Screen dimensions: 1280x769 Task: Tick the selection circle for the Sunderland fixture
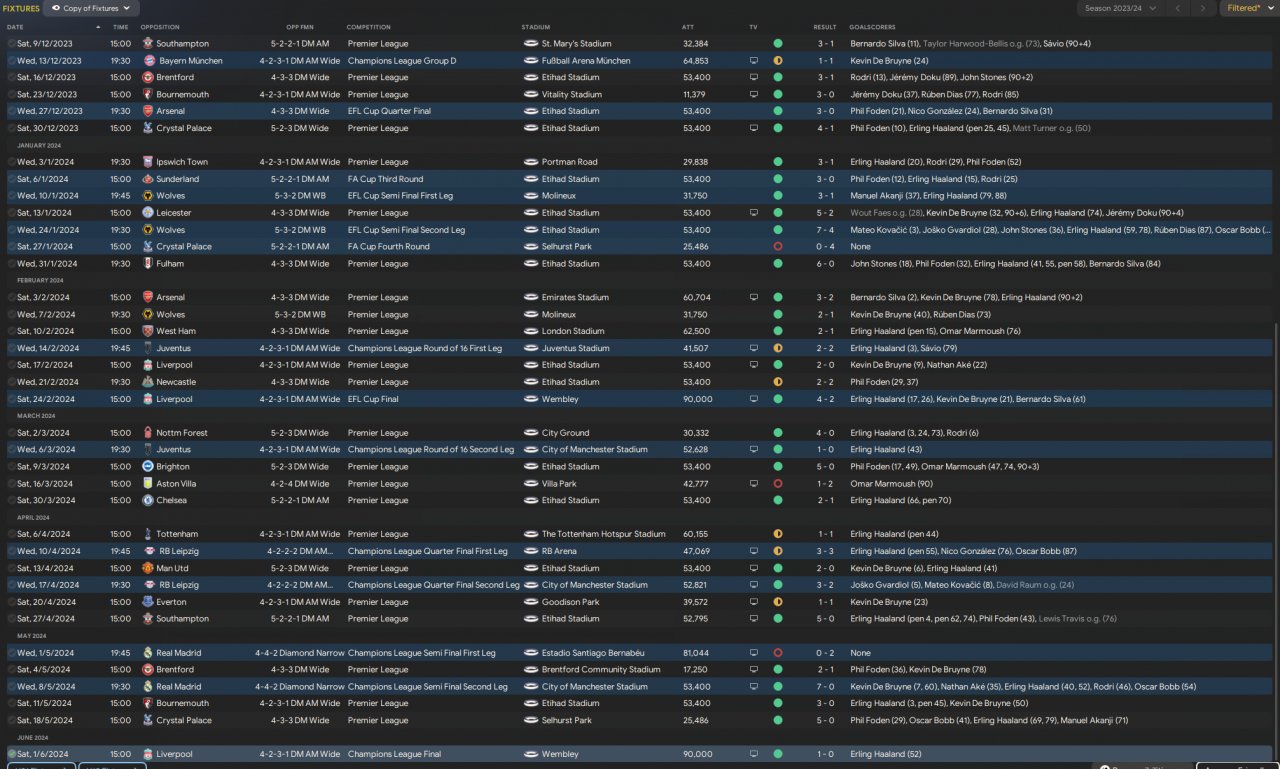11,179
